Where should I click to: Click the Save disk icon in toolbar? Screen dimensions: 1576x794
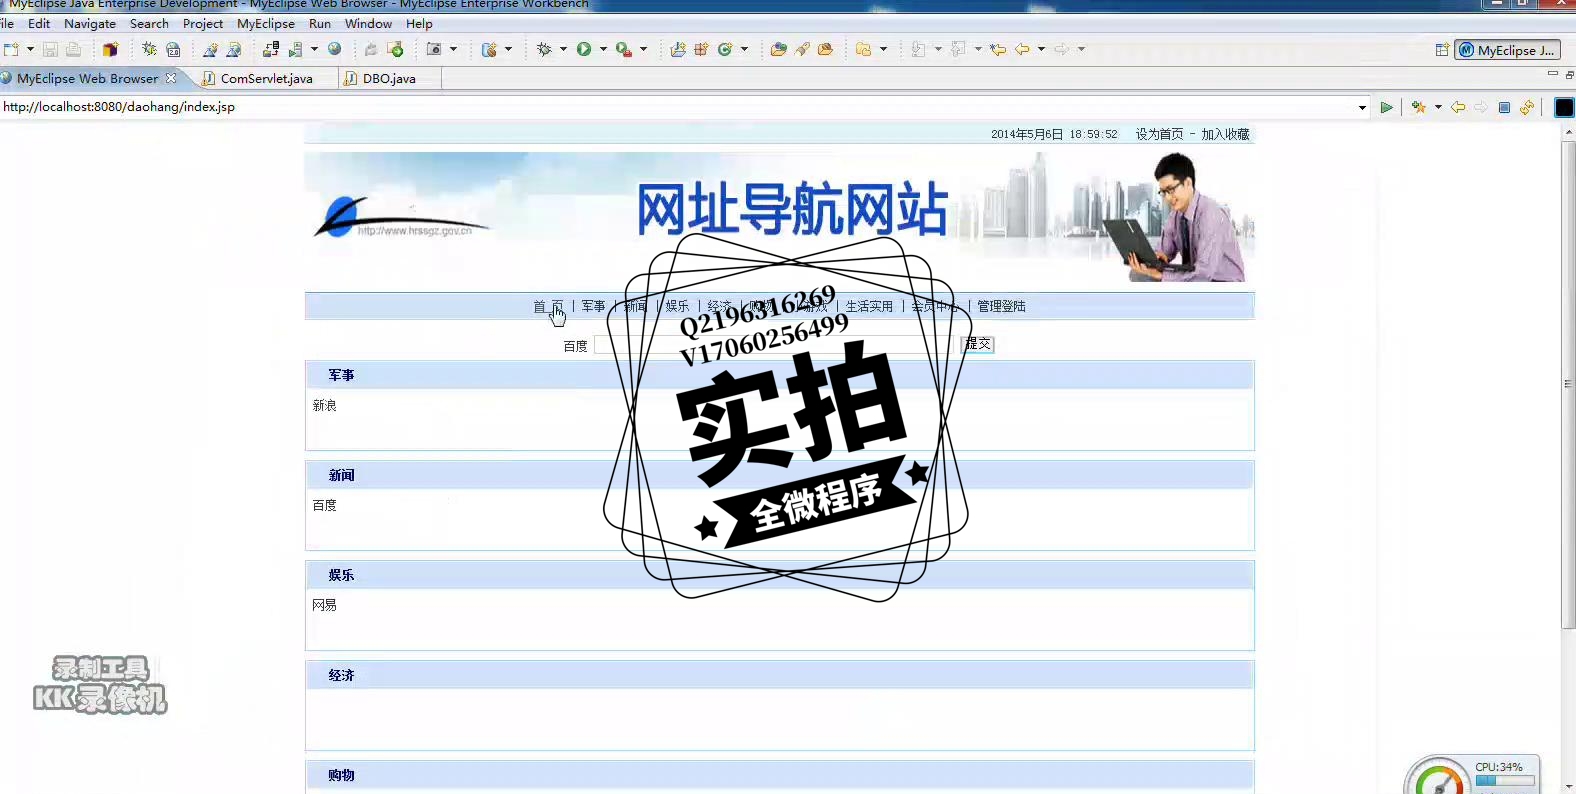[50, 49]
